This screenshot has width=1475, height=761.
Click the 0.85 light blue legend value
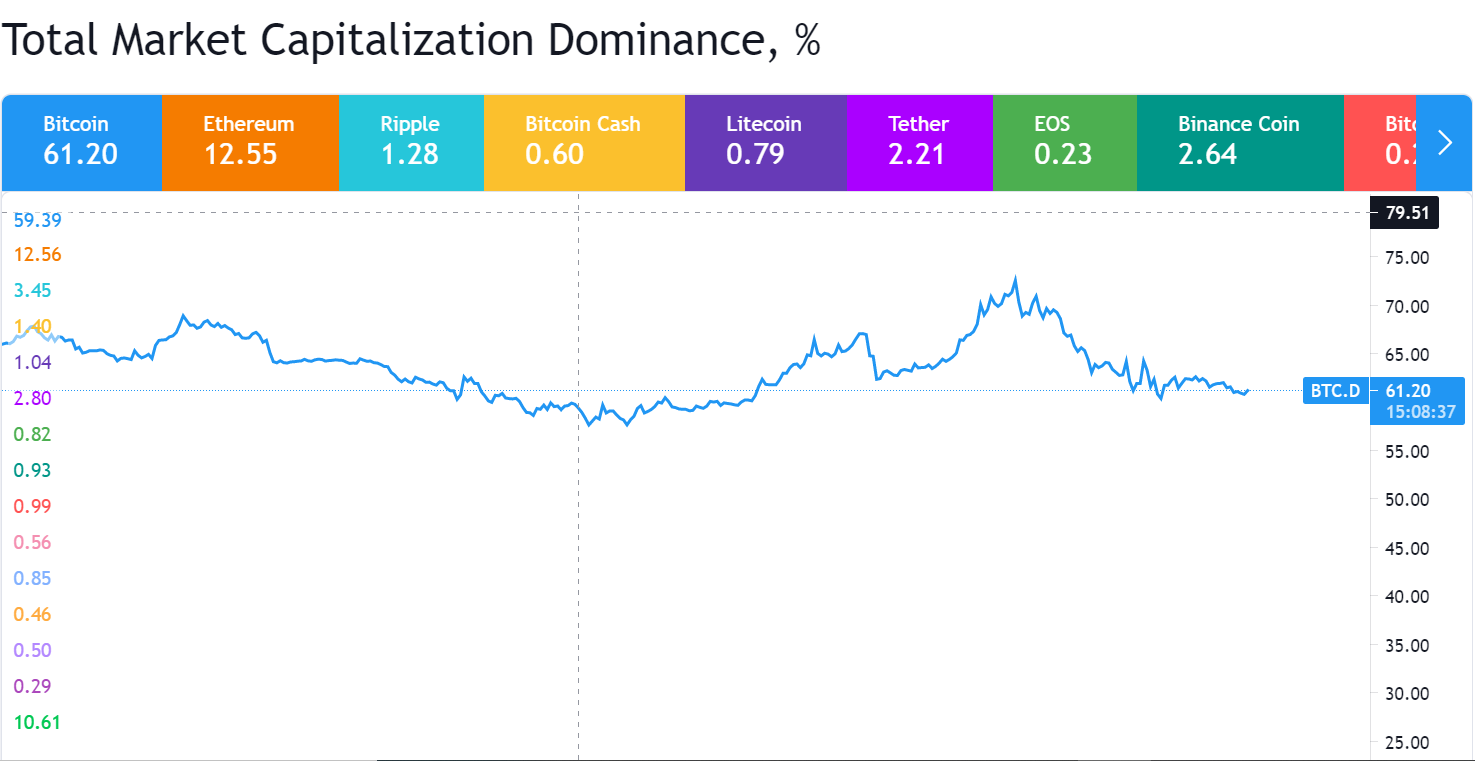33,578
